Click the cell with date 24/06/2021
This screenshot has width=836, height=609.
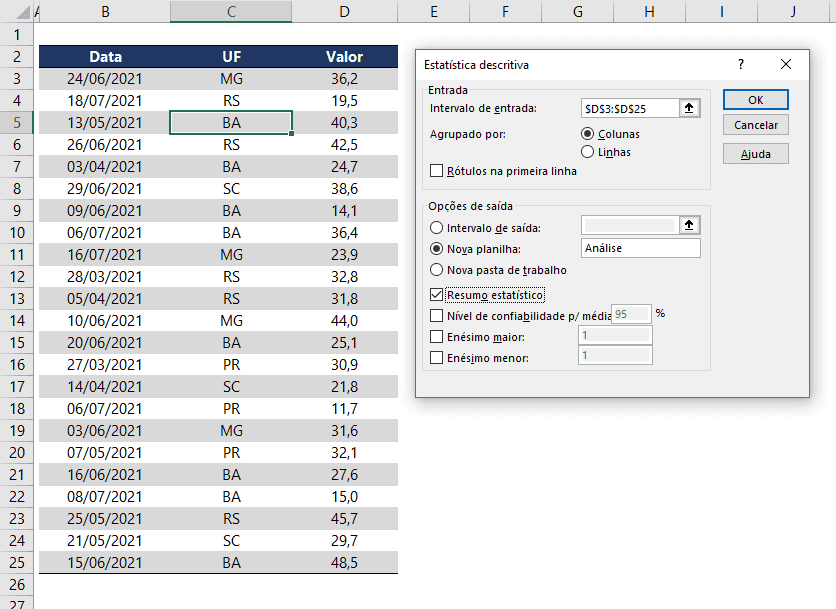(105, 79)
